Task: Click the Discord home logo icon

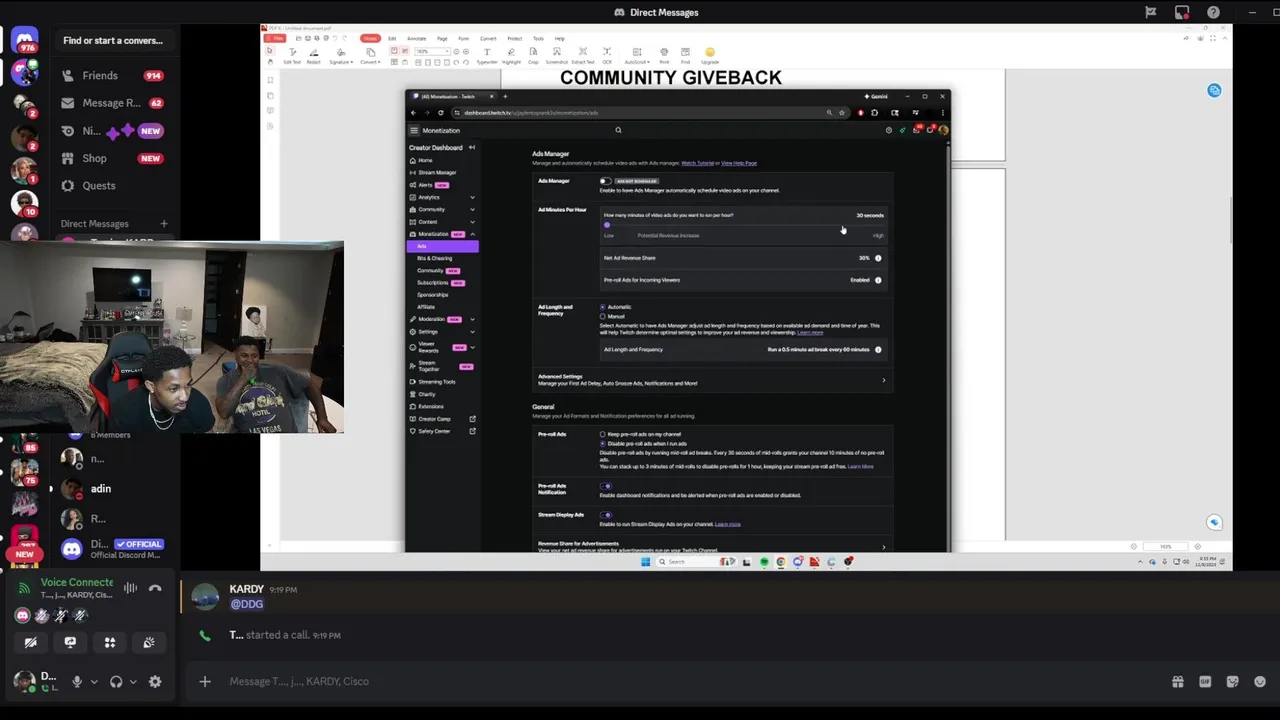Action: [24, 42]
